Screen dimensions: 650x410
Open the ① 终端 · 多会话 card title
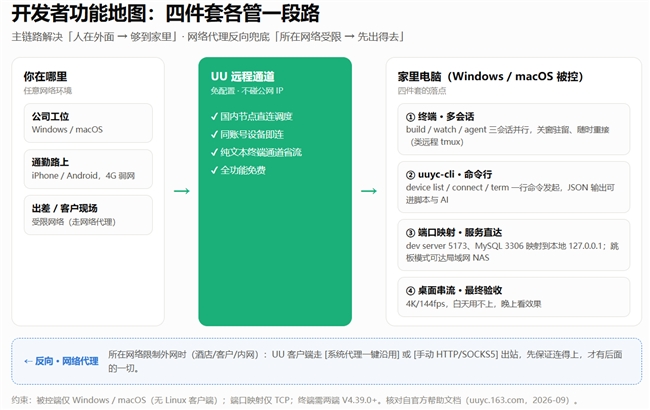point(440,117)
